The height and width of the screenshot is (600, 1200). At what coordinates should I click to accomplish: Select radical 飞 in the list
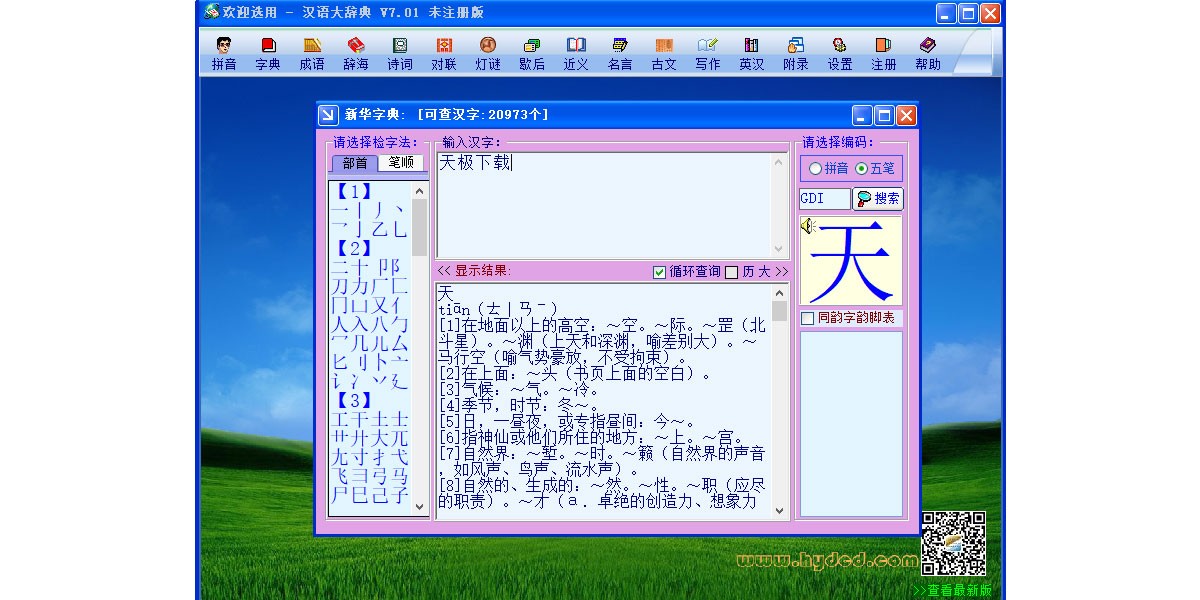(341, 476)
